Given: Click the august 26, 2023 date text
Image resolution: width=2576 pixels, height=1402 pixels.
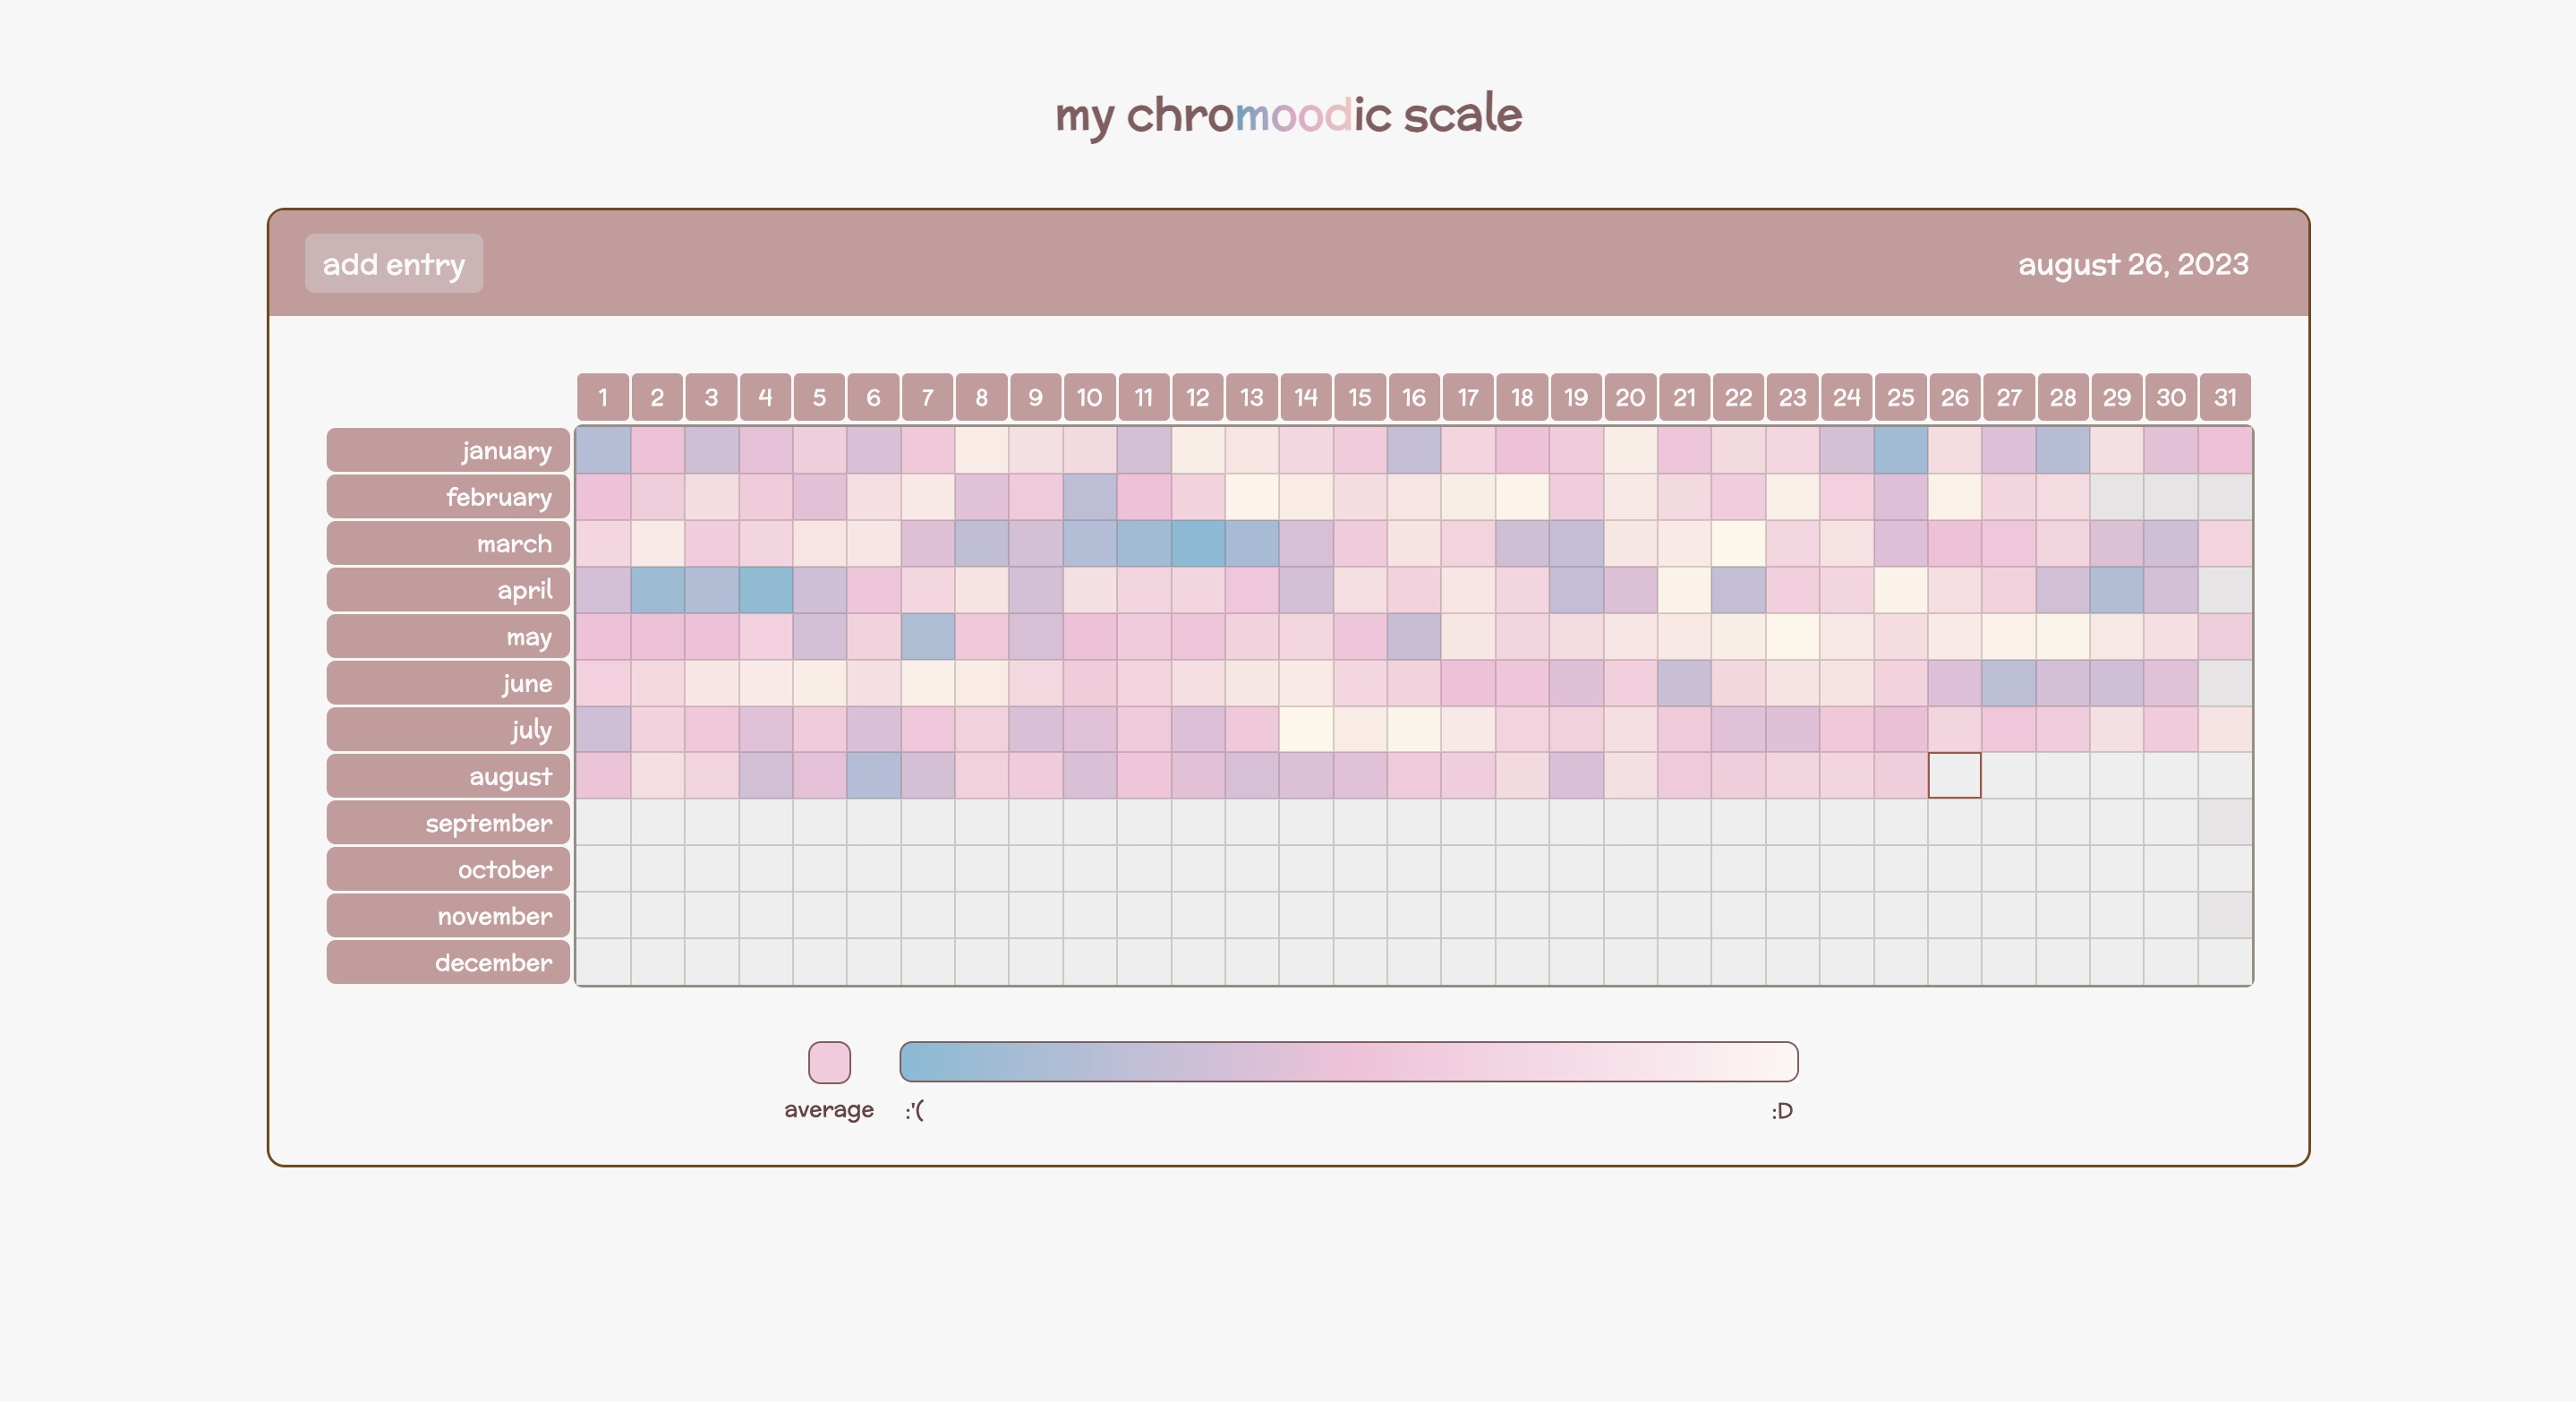Looking at the screenshot, I should [2133, 264].
